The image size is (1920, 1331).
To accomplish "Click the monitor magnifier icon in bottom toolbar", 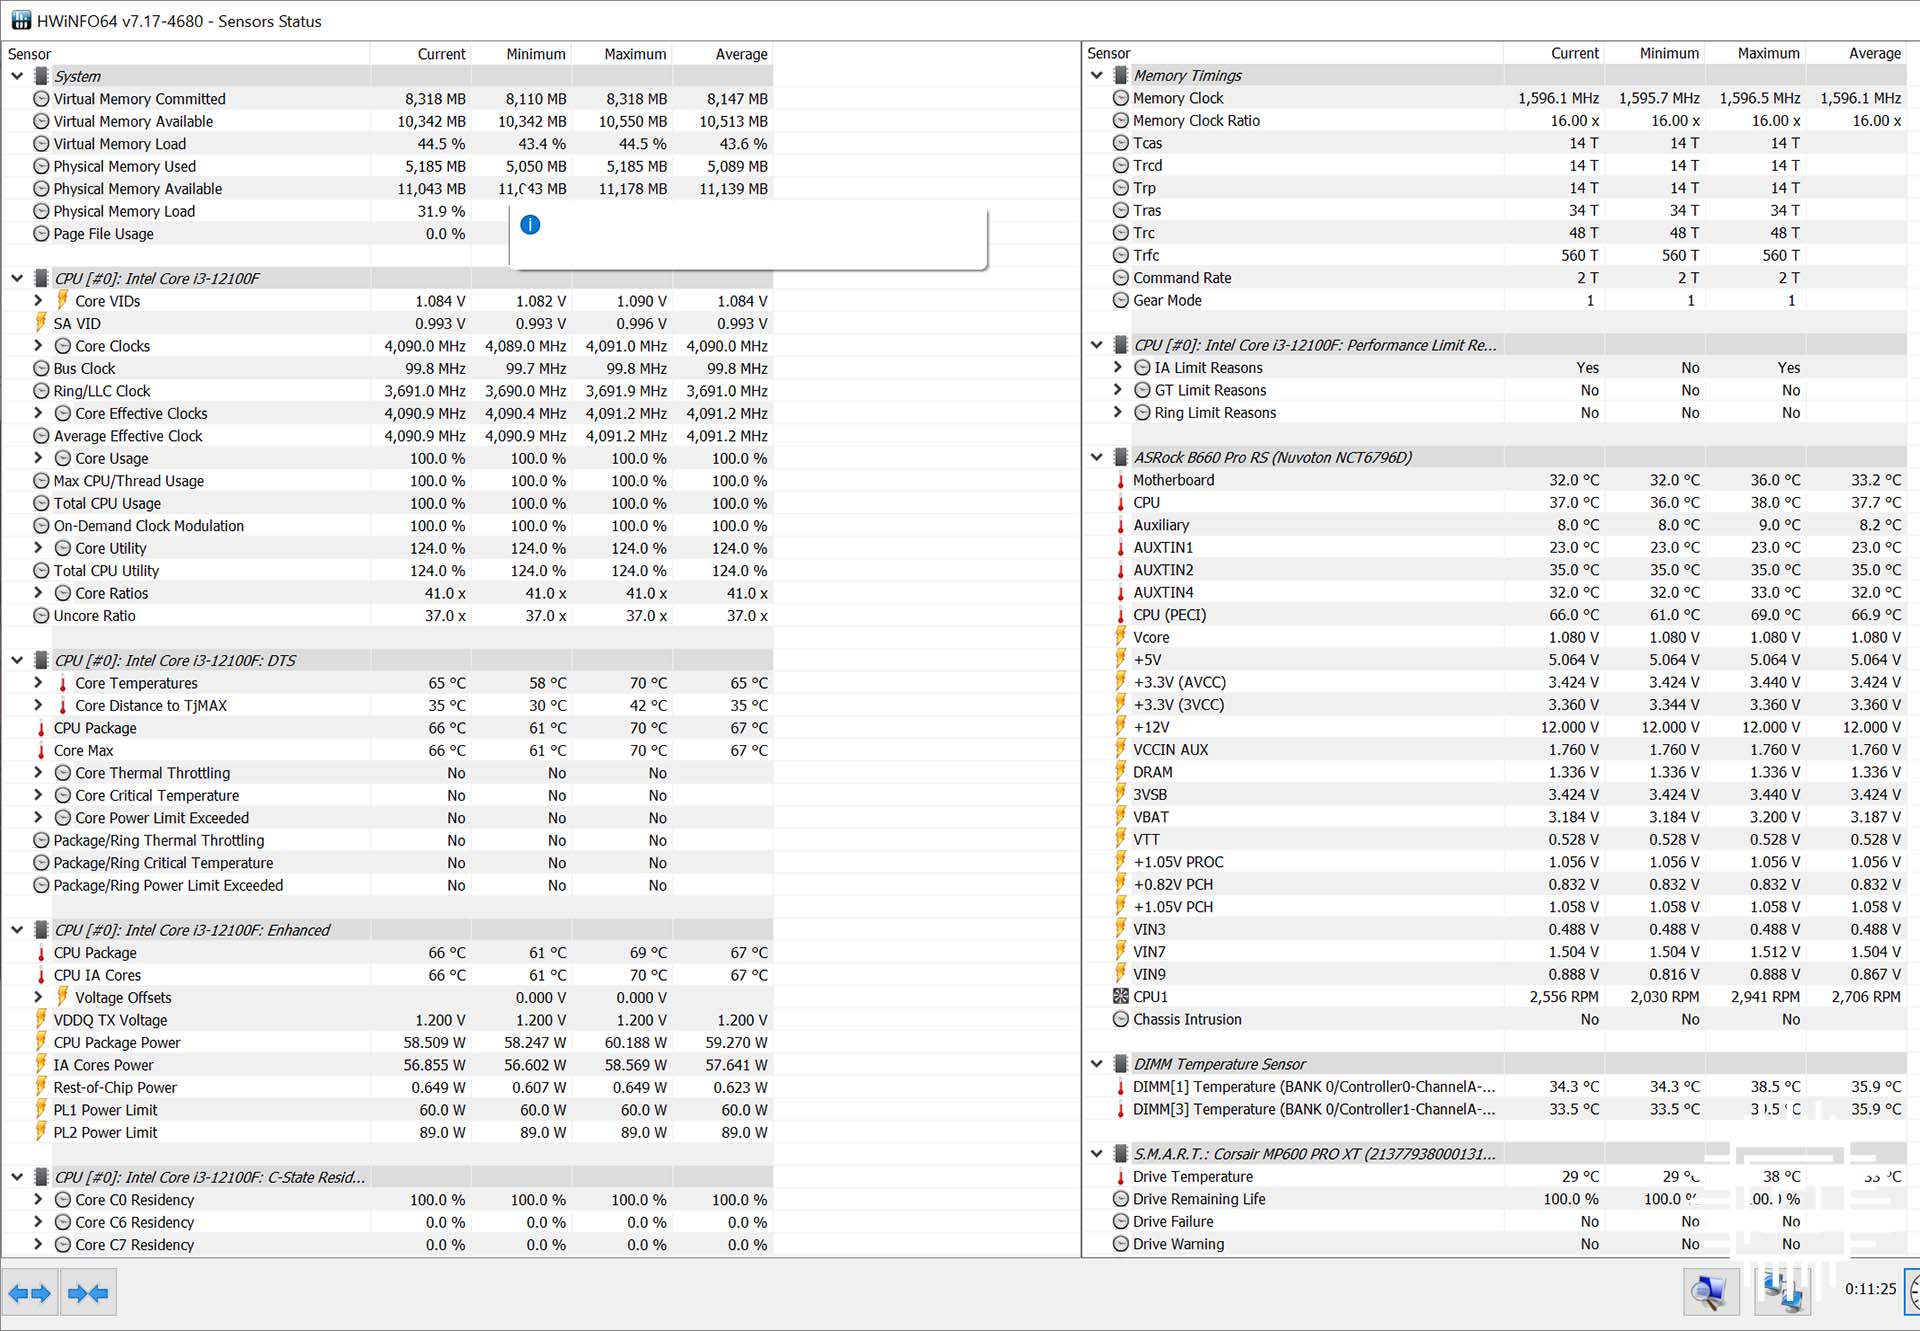I will pyautogui.click(x=1710, y=1292).
